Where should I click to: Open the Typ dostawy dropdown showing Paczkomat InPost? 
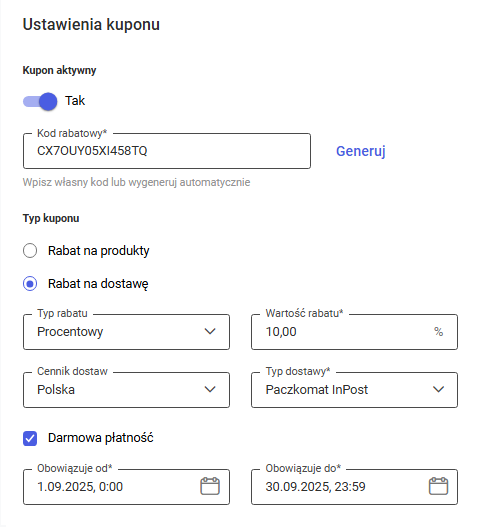pyautogui.click(x=355, y=390)
